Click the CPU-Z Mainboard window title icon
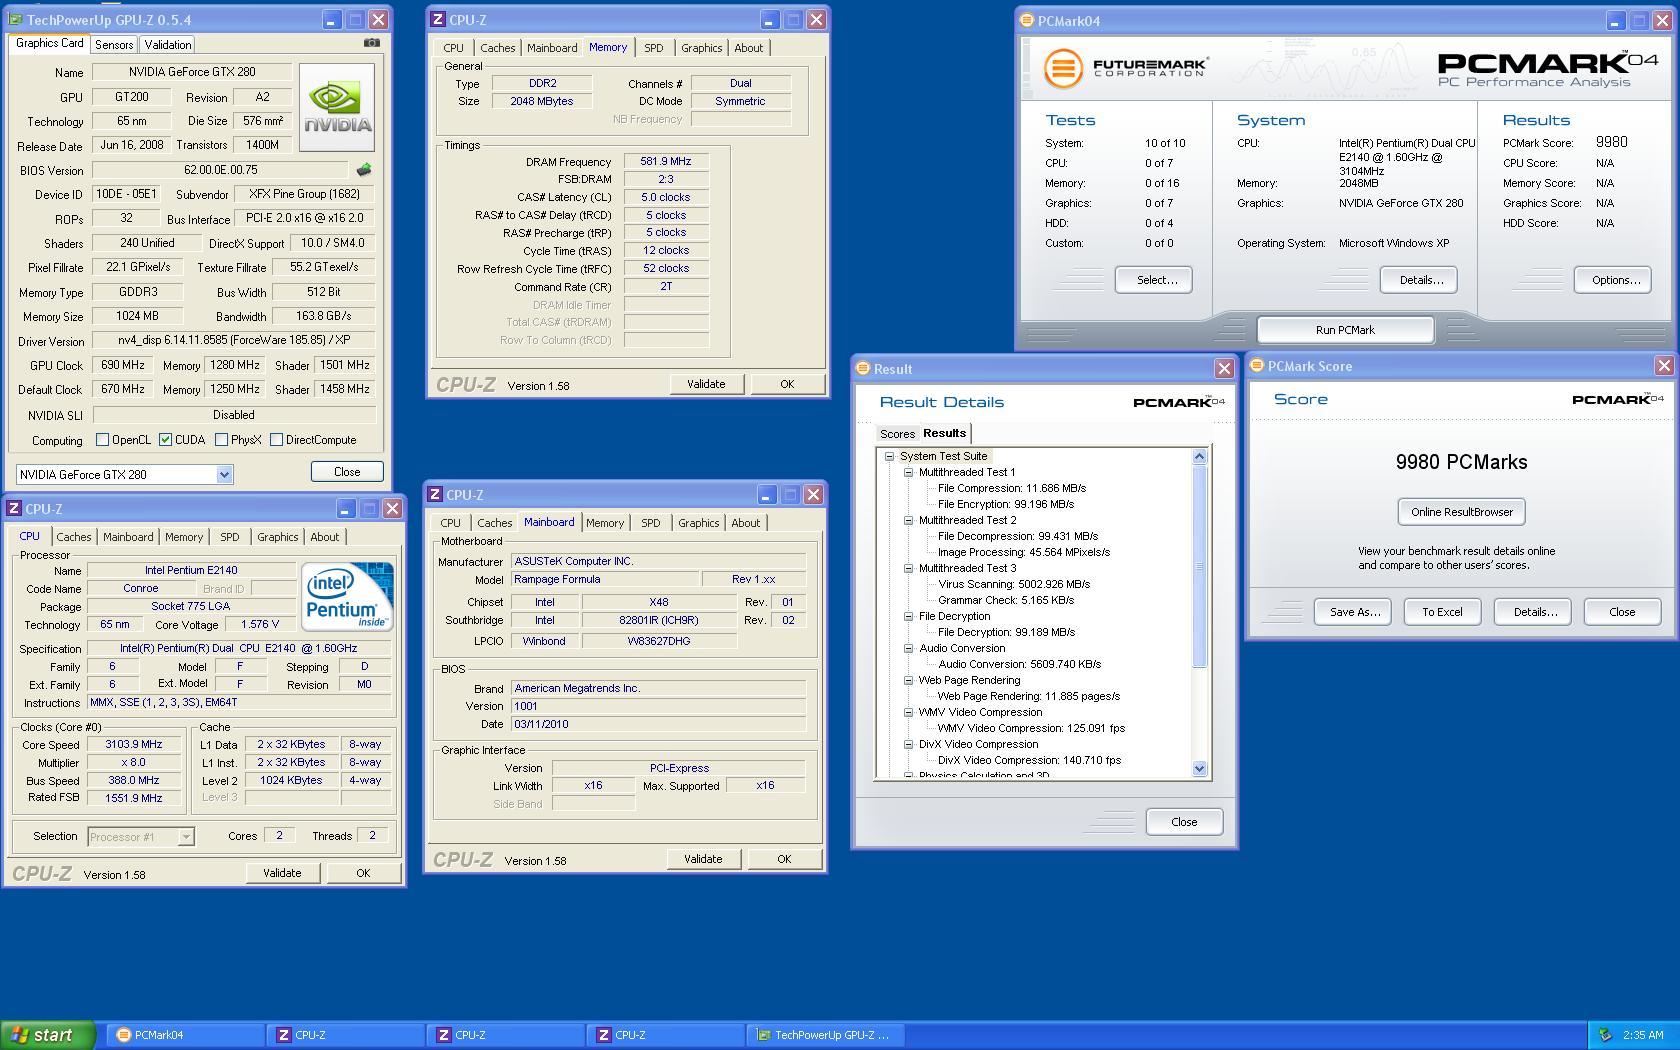The height and width of the screenshot is (1050, 1680). (434, 494)
